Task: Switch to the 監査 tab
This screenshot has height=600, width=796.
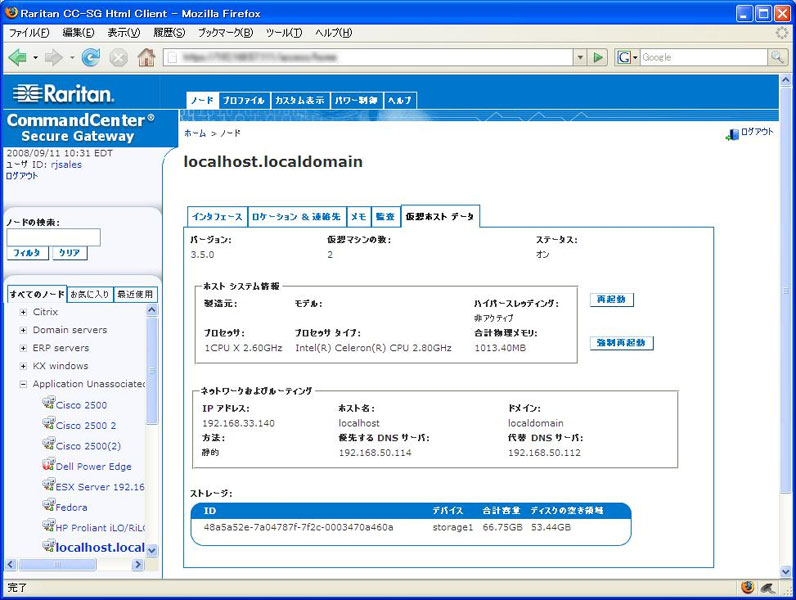Action: [385, 217]
